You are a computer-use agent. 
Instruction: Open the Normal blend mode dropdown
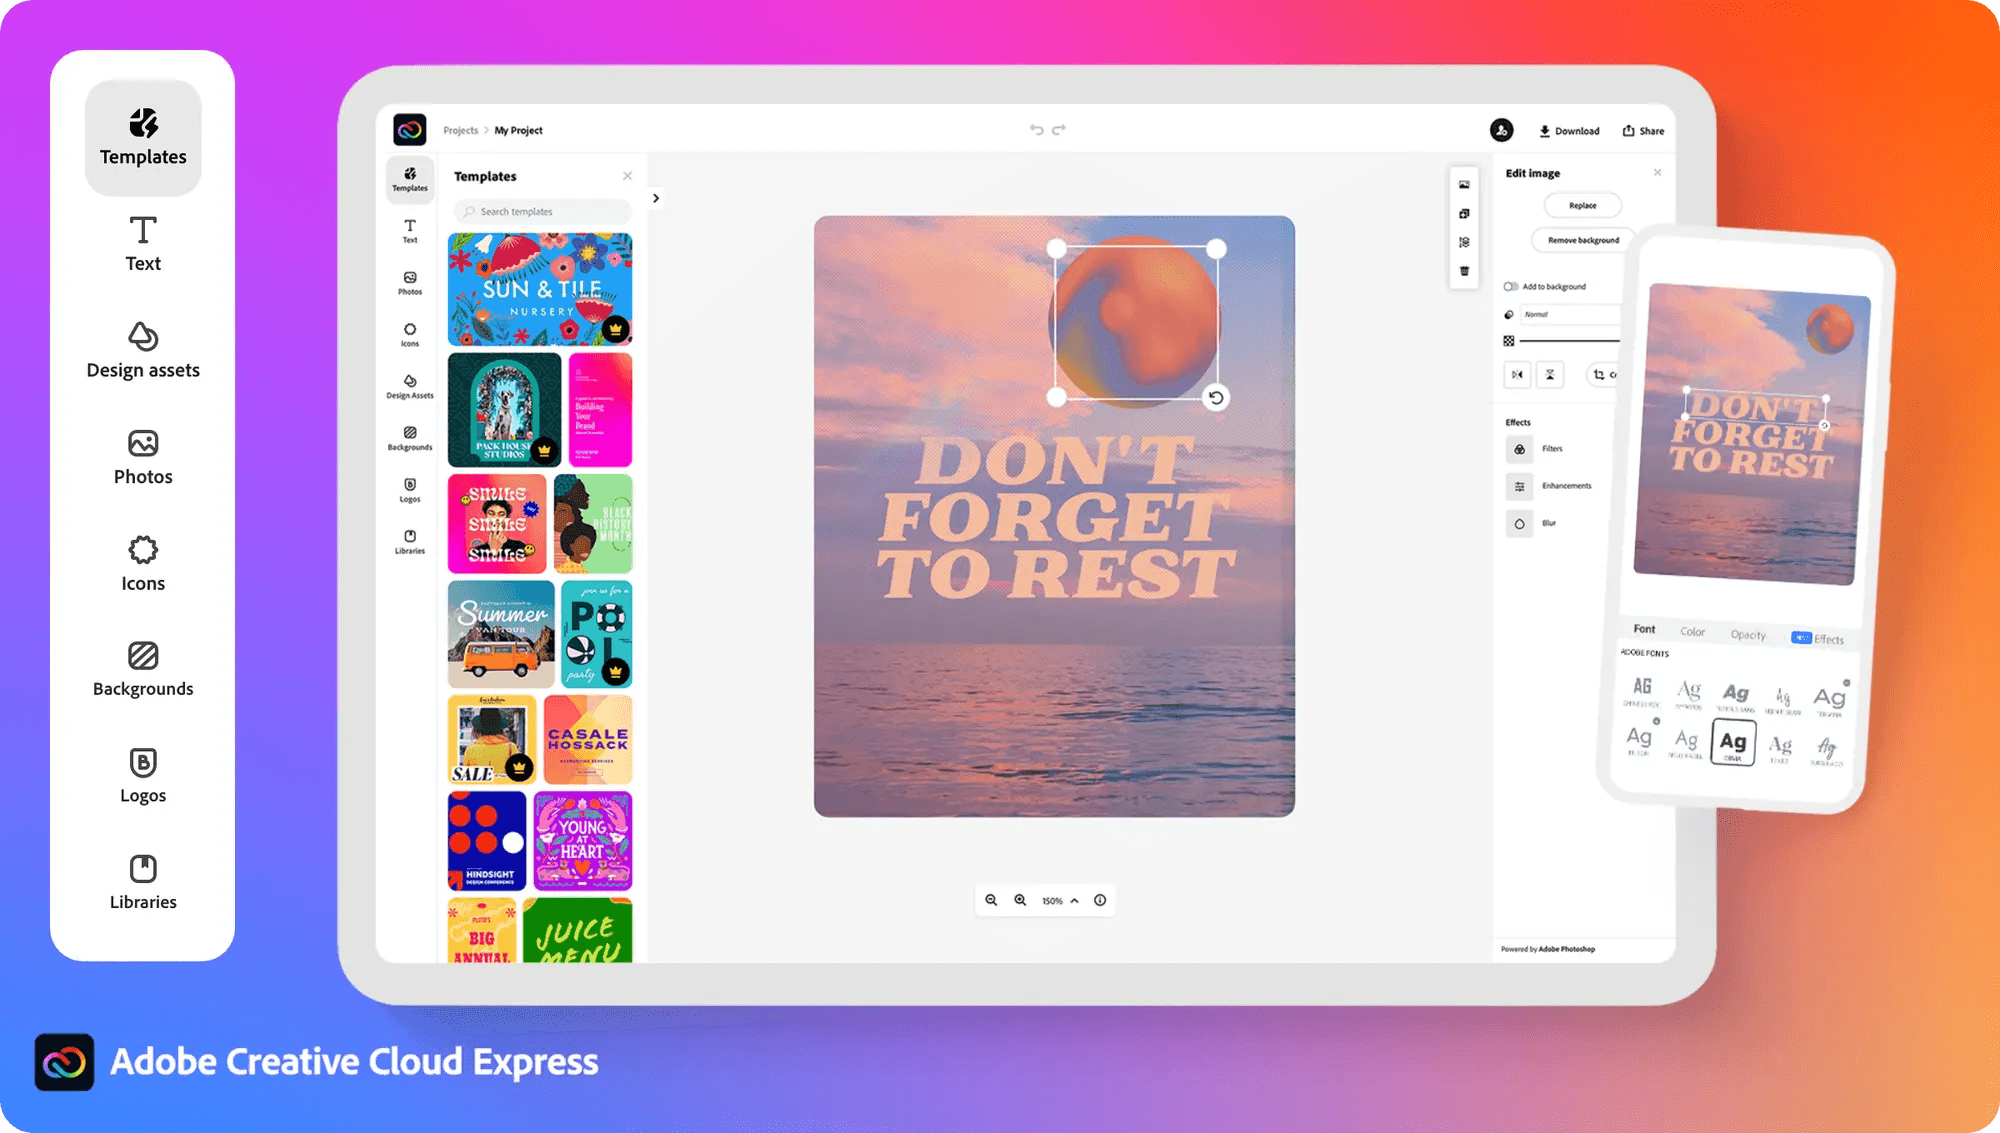click(x=1570, y=314)
